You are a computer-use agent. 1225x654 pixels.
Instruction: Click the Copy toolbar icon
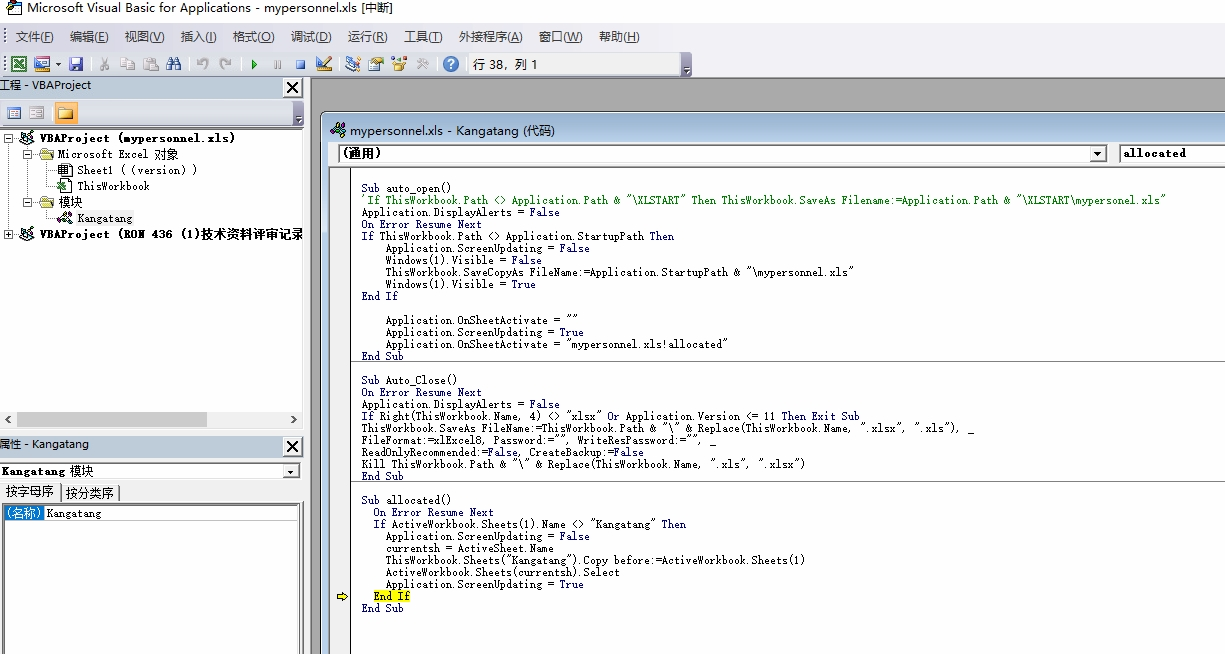127,64
